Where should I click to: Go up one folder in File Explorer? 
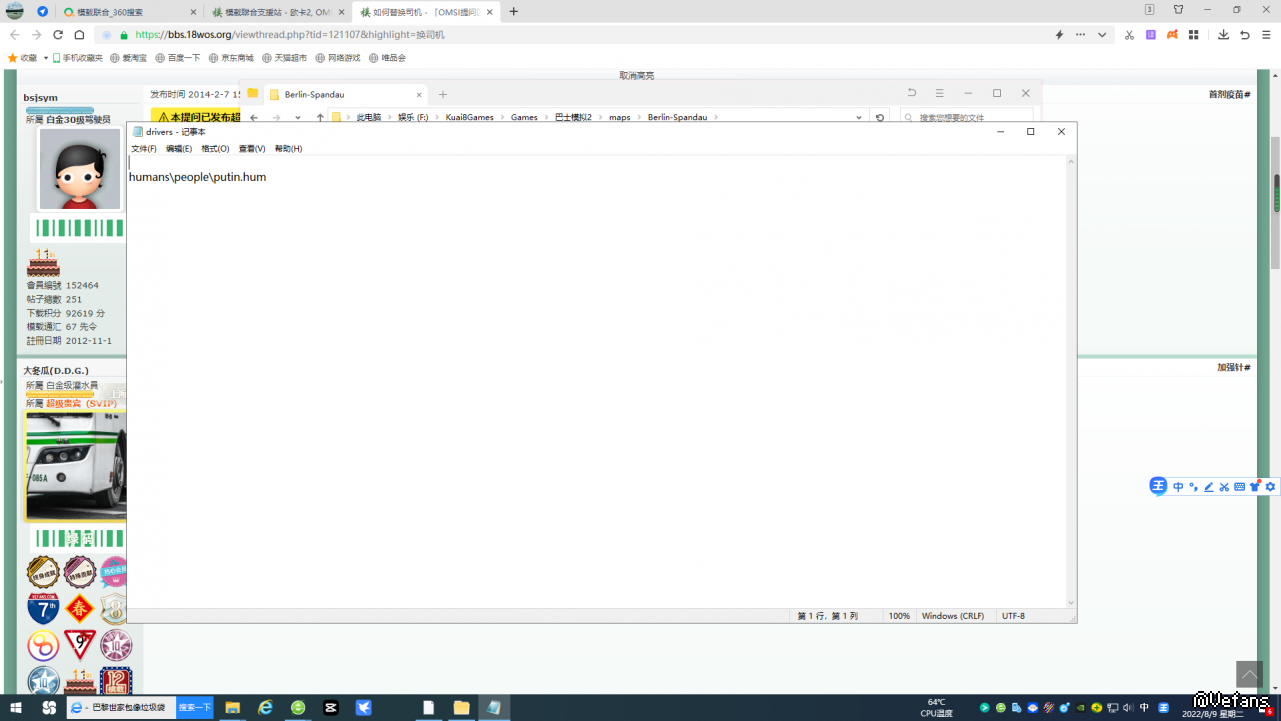coord(320,117)
